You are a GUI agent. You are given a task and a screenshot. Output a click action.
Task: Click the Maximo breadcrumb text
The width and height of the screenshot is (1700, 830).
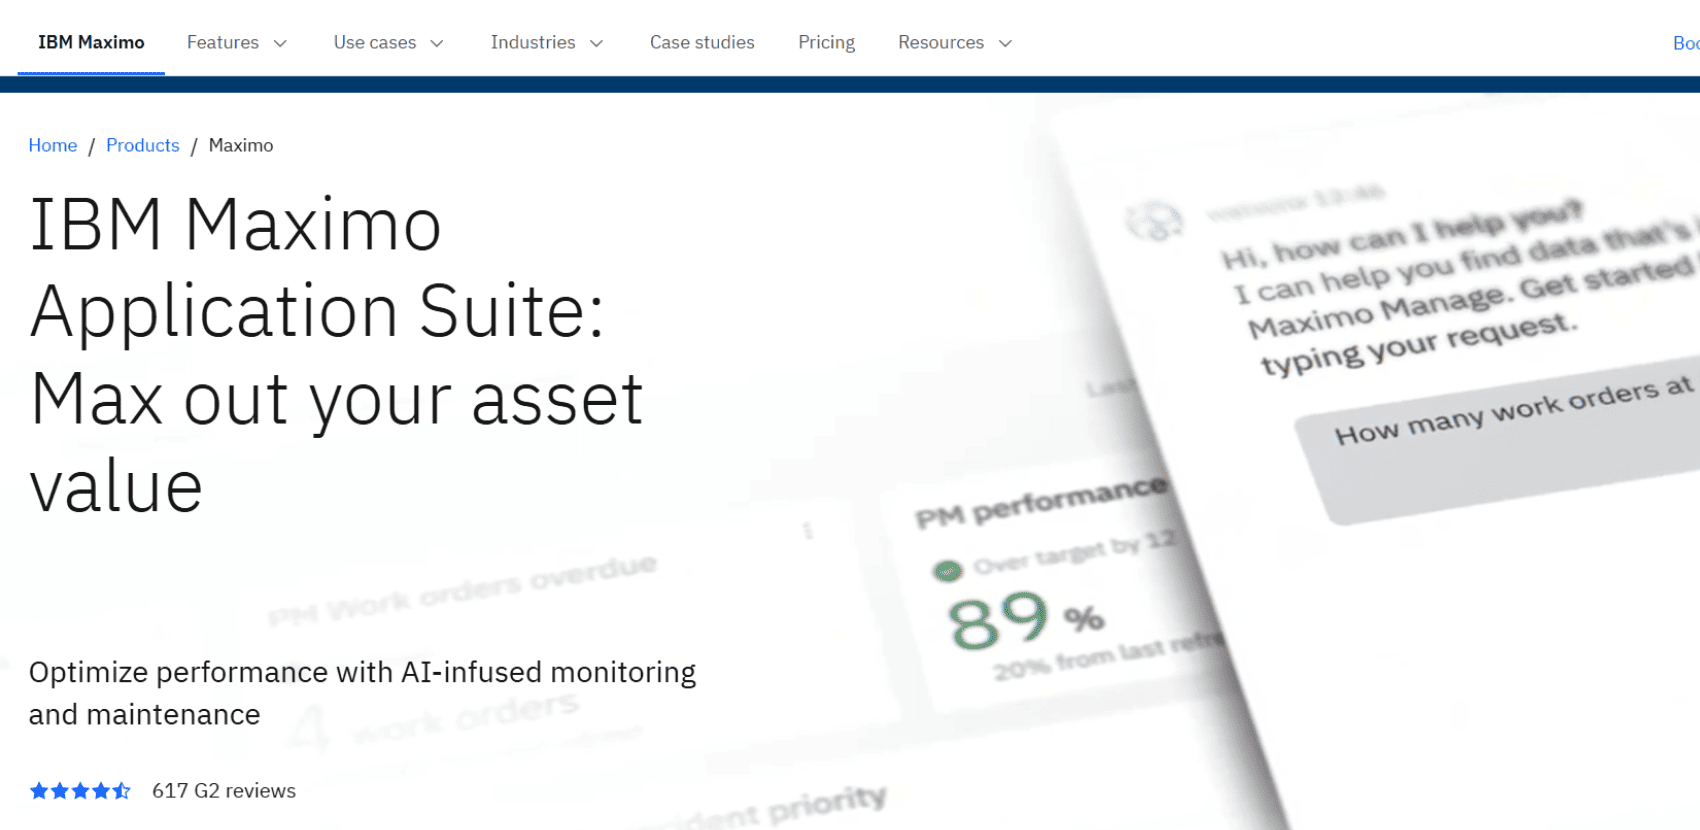click(x=241, y=145)
